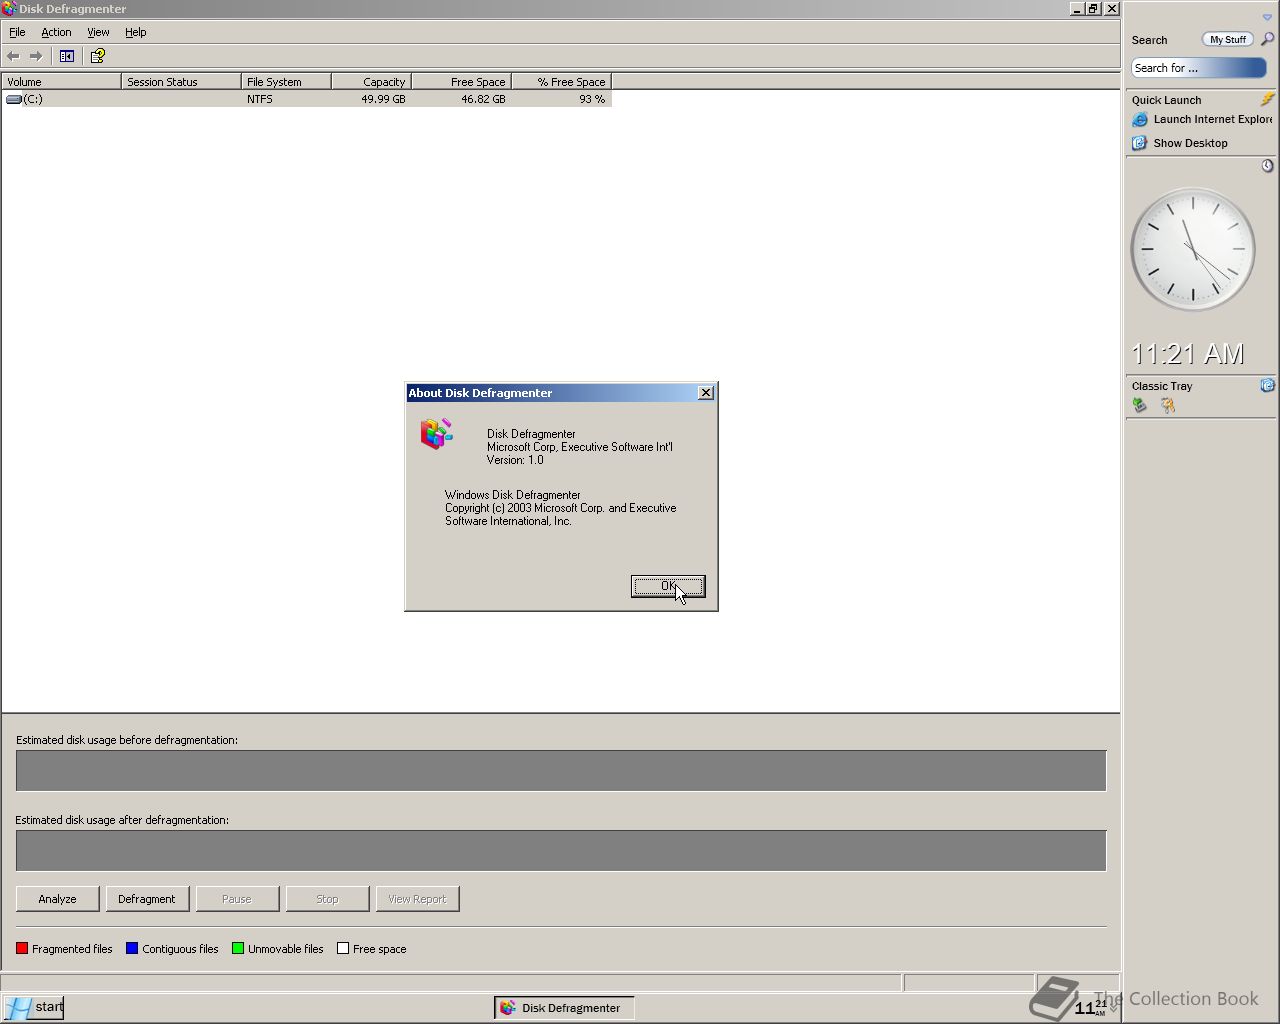The height and width of the screenshot is (1024, 1280).
Task: Sort by the % Free Space column header
Action: point(561,82)
